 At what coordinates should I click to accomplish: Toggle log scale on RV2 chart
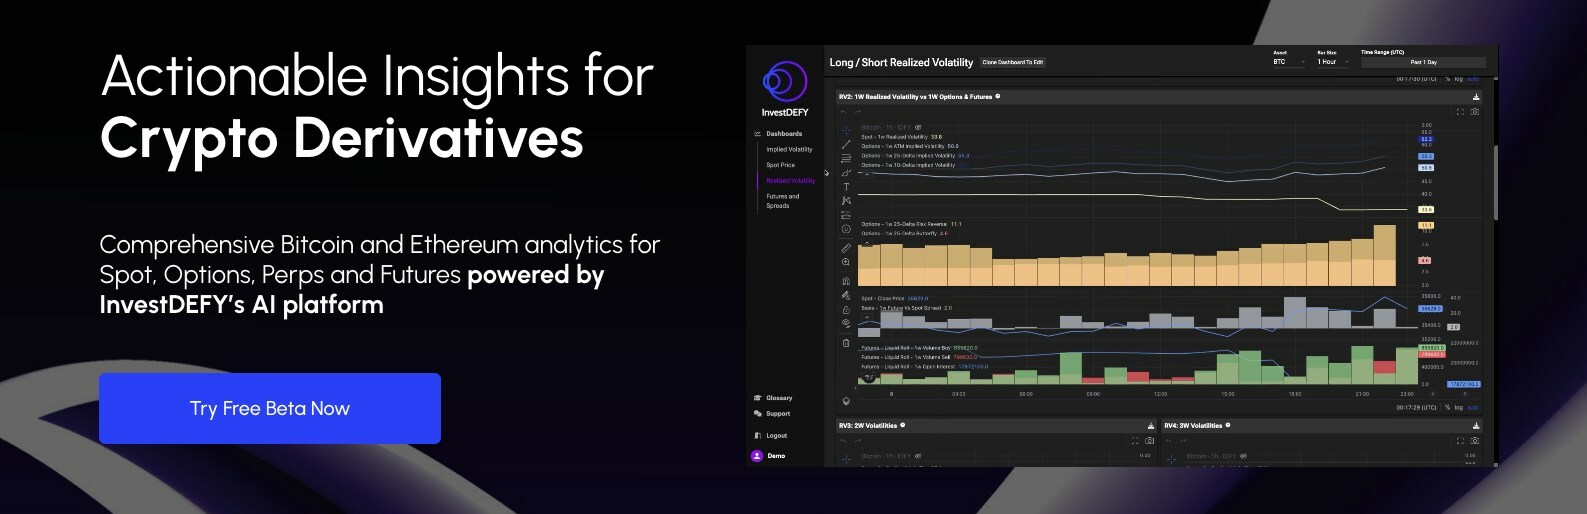(x=1458, y=407)
